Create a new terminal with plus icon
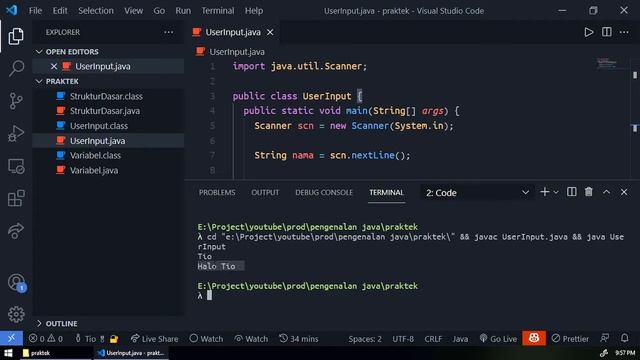Screen dimensions: 640x360 tap(544, 192)
